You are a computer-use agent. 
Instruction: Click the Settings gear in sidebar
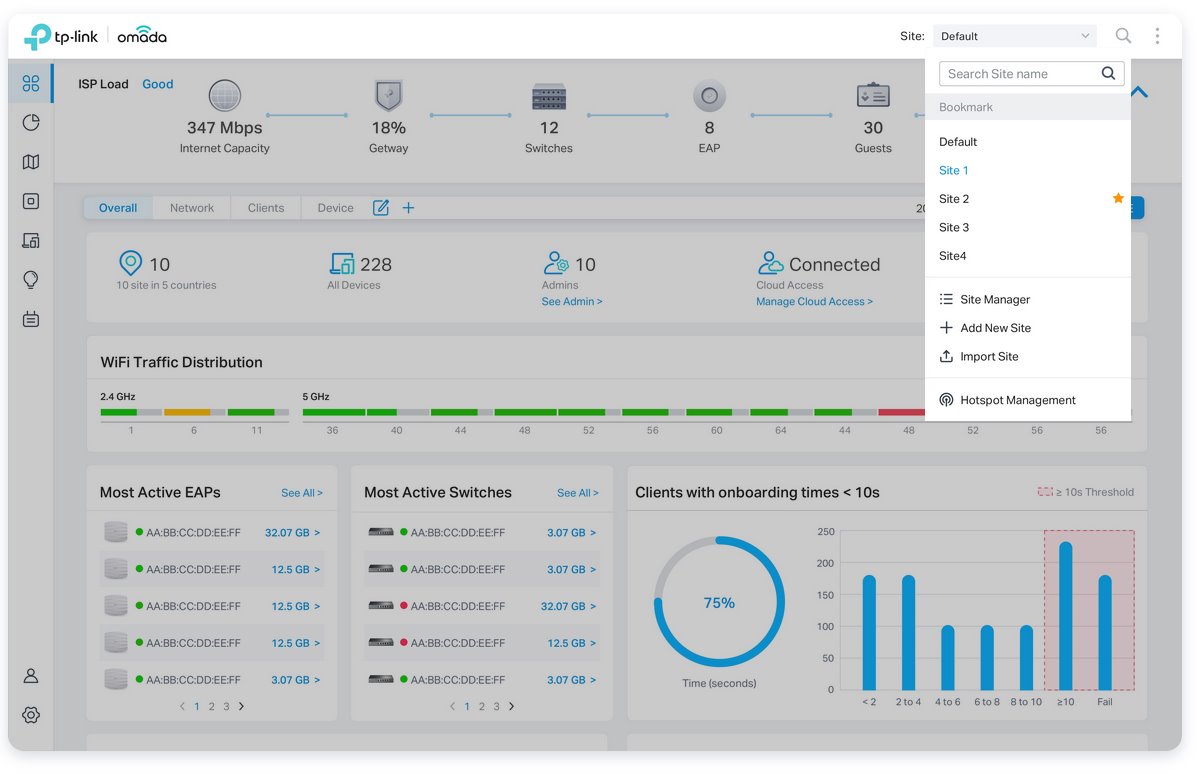pyautogui.click(x=31, y=715)
